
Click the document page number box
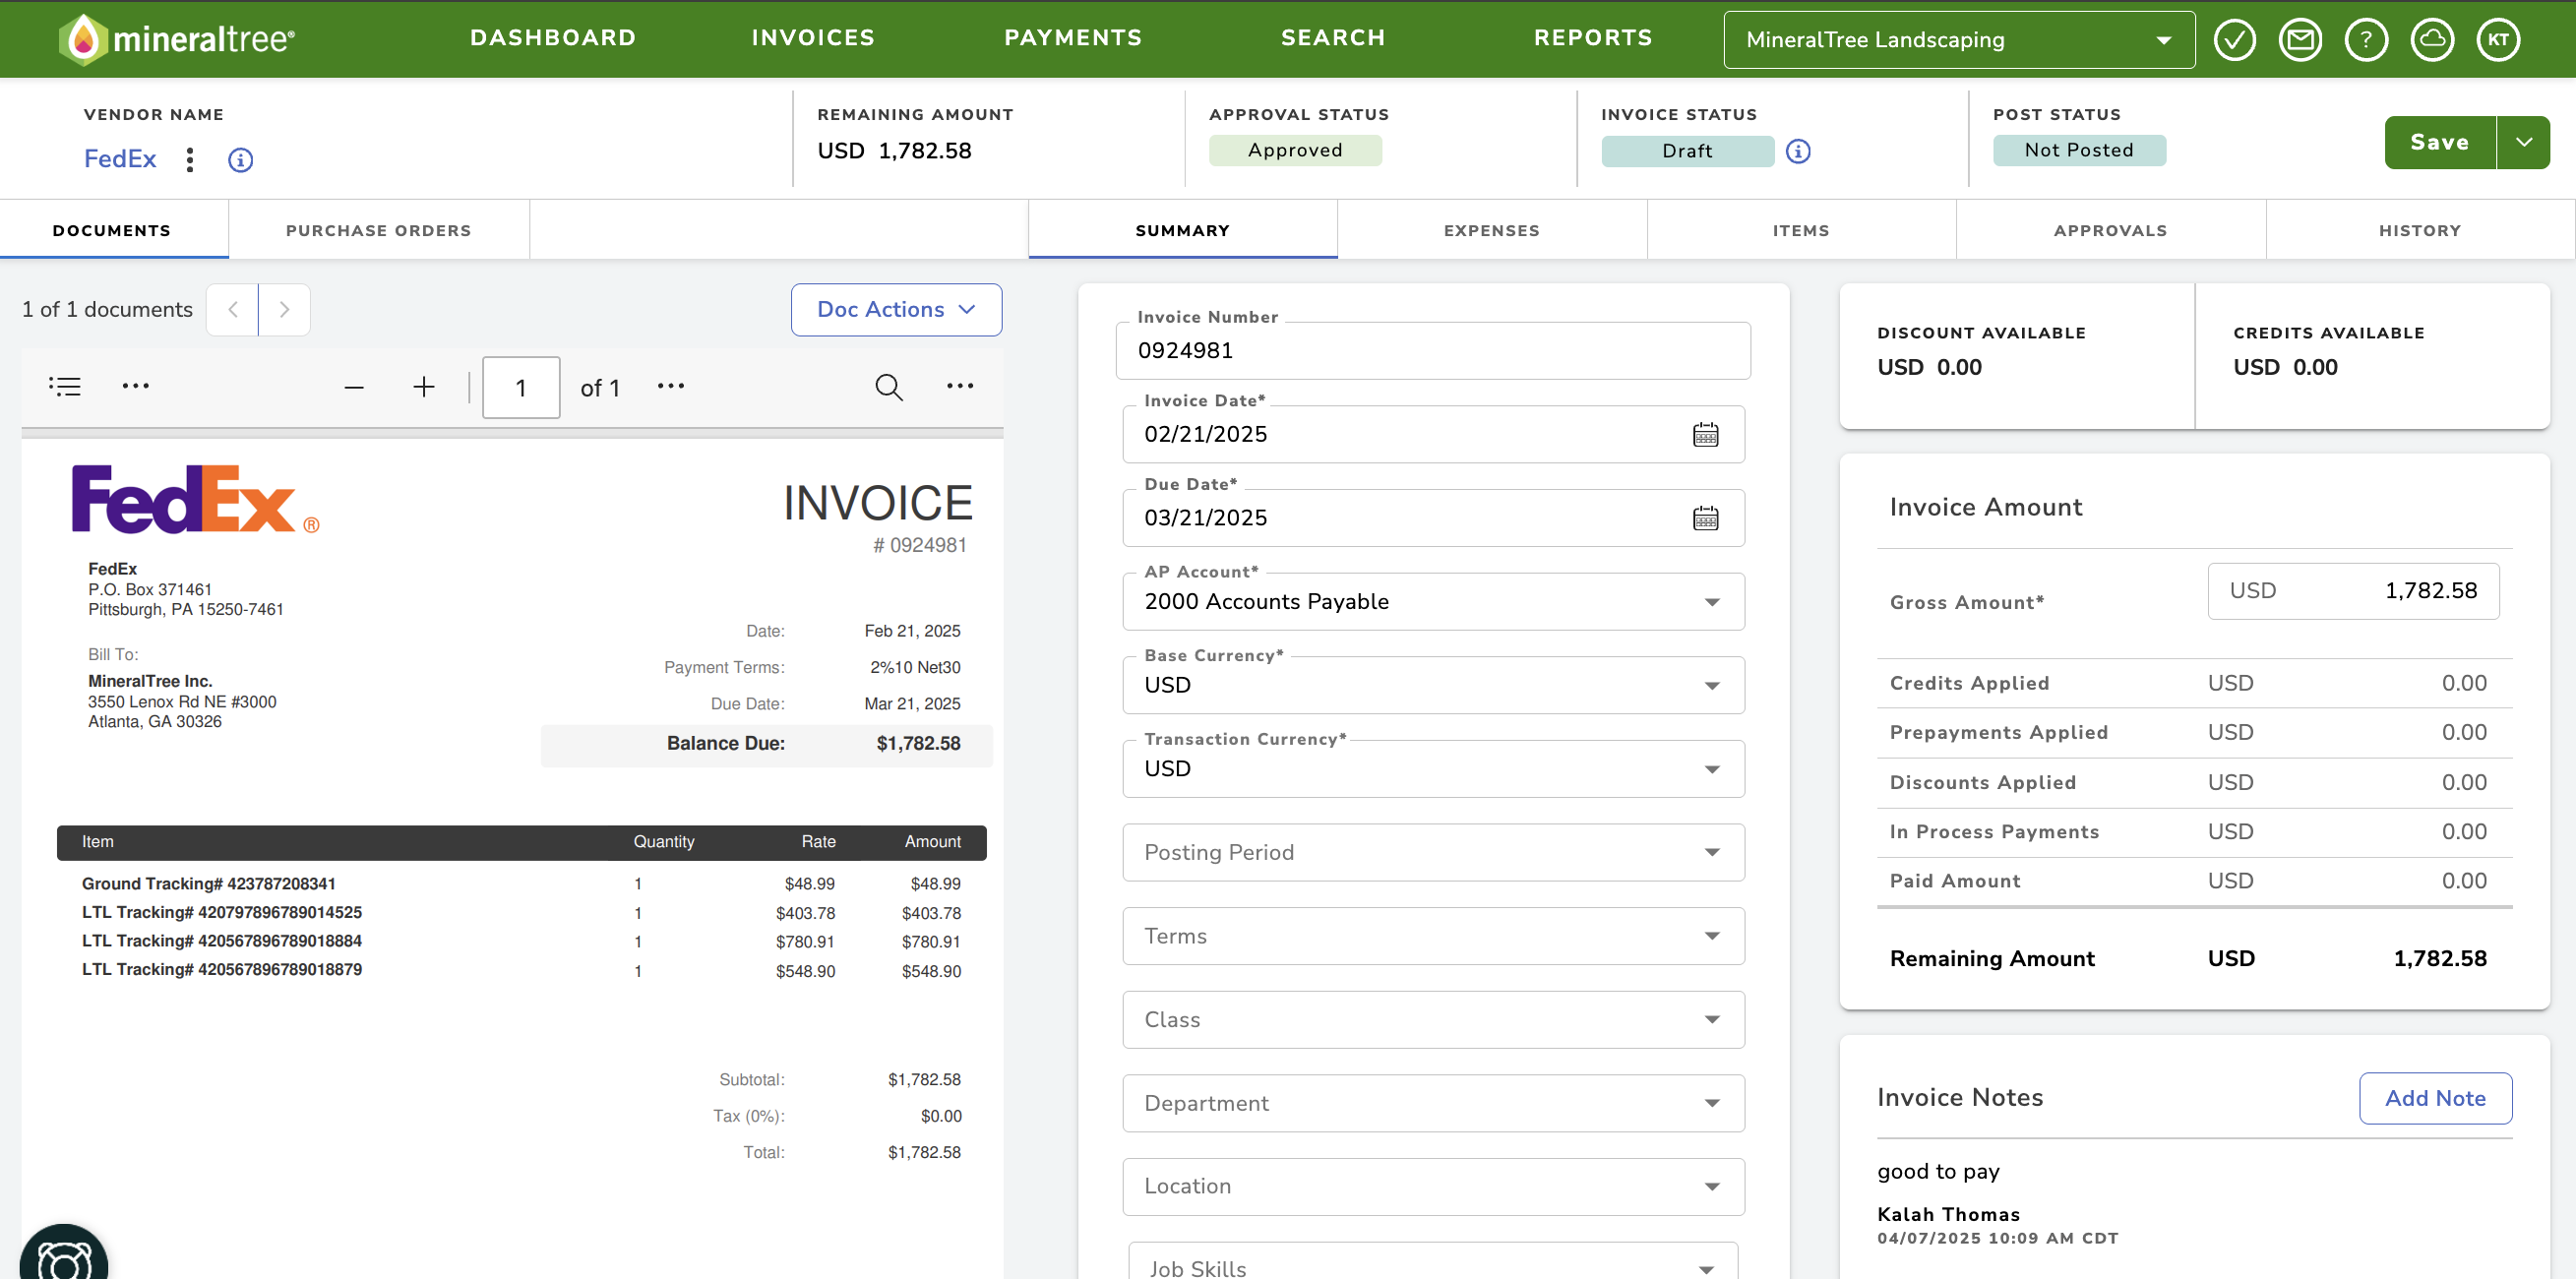(x=521, y=388)
